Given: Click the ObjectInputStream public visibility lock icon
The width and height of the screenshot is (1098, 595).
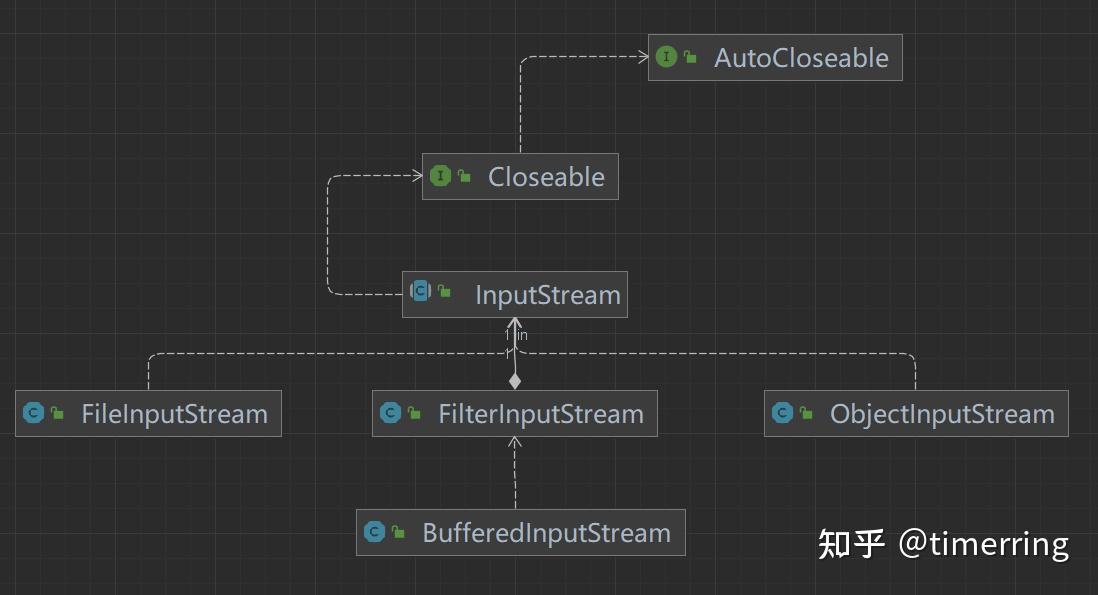Looking at the screenshot, I should click(806, 414).
